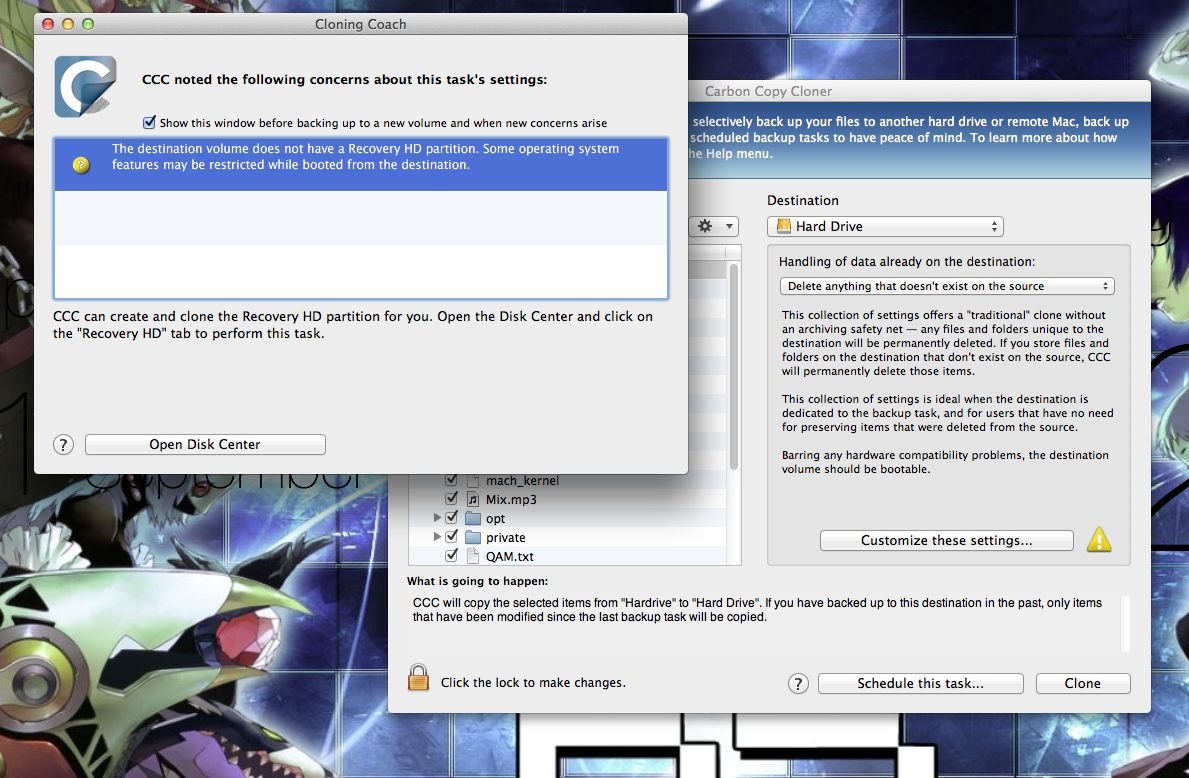1189x778 pixels.
Task: Select the Recovery HD partition concern row
Action: point(361,164)
